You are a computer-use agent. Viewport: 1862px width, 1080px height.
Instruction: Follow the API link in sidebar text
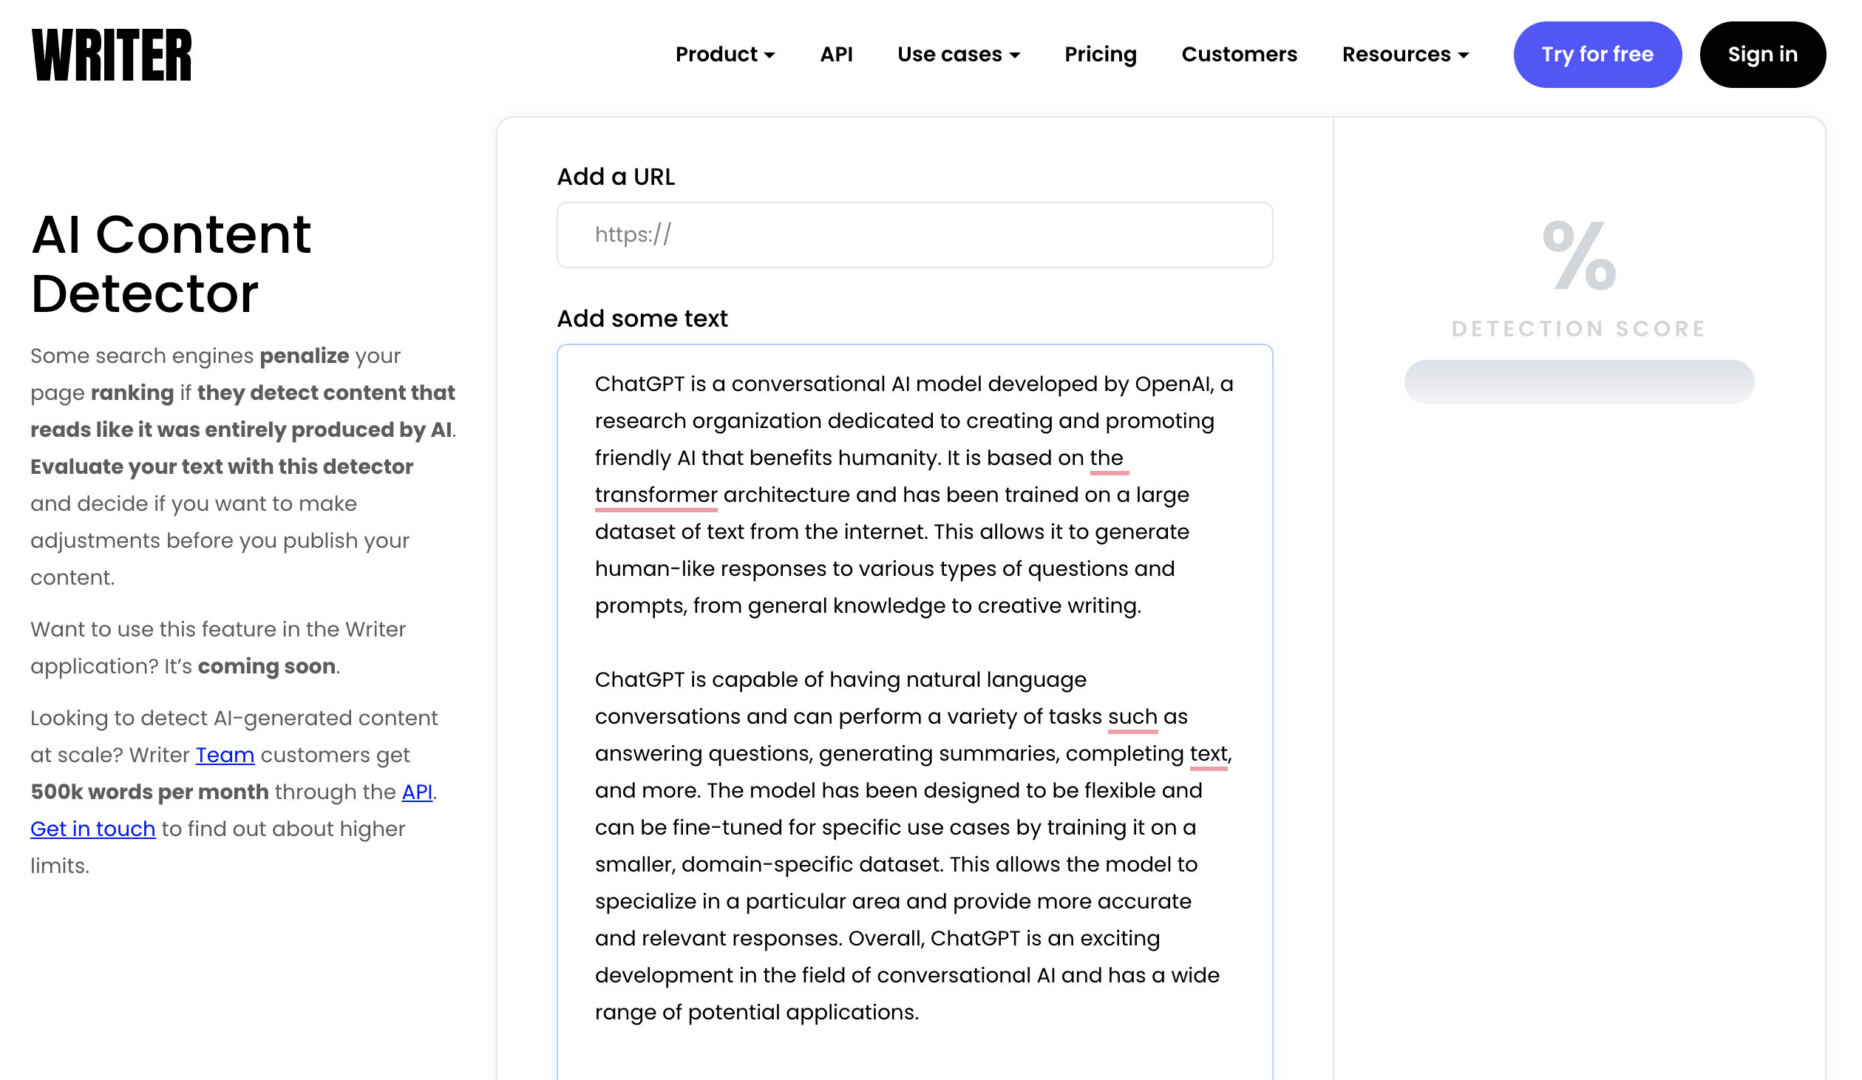point(417,792)
